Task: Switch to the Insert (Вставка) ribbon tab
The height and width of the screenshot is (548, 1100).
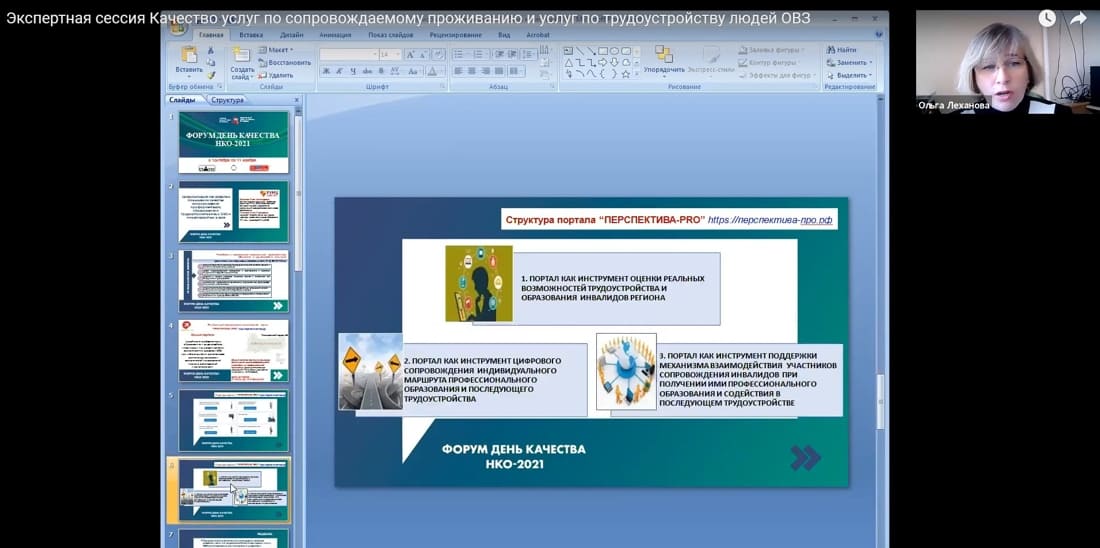Action: (x=251, y=34)
